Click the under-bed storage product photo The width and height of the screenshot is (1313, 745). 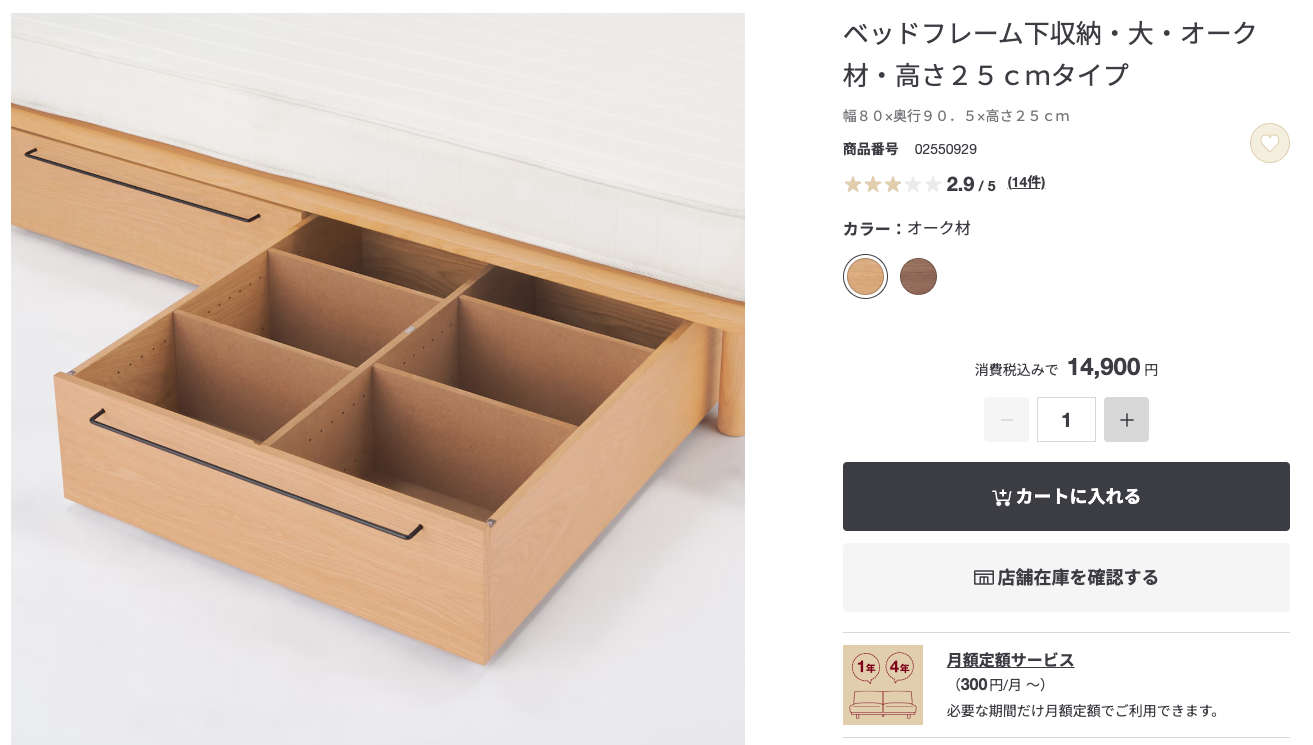[378, 380]
